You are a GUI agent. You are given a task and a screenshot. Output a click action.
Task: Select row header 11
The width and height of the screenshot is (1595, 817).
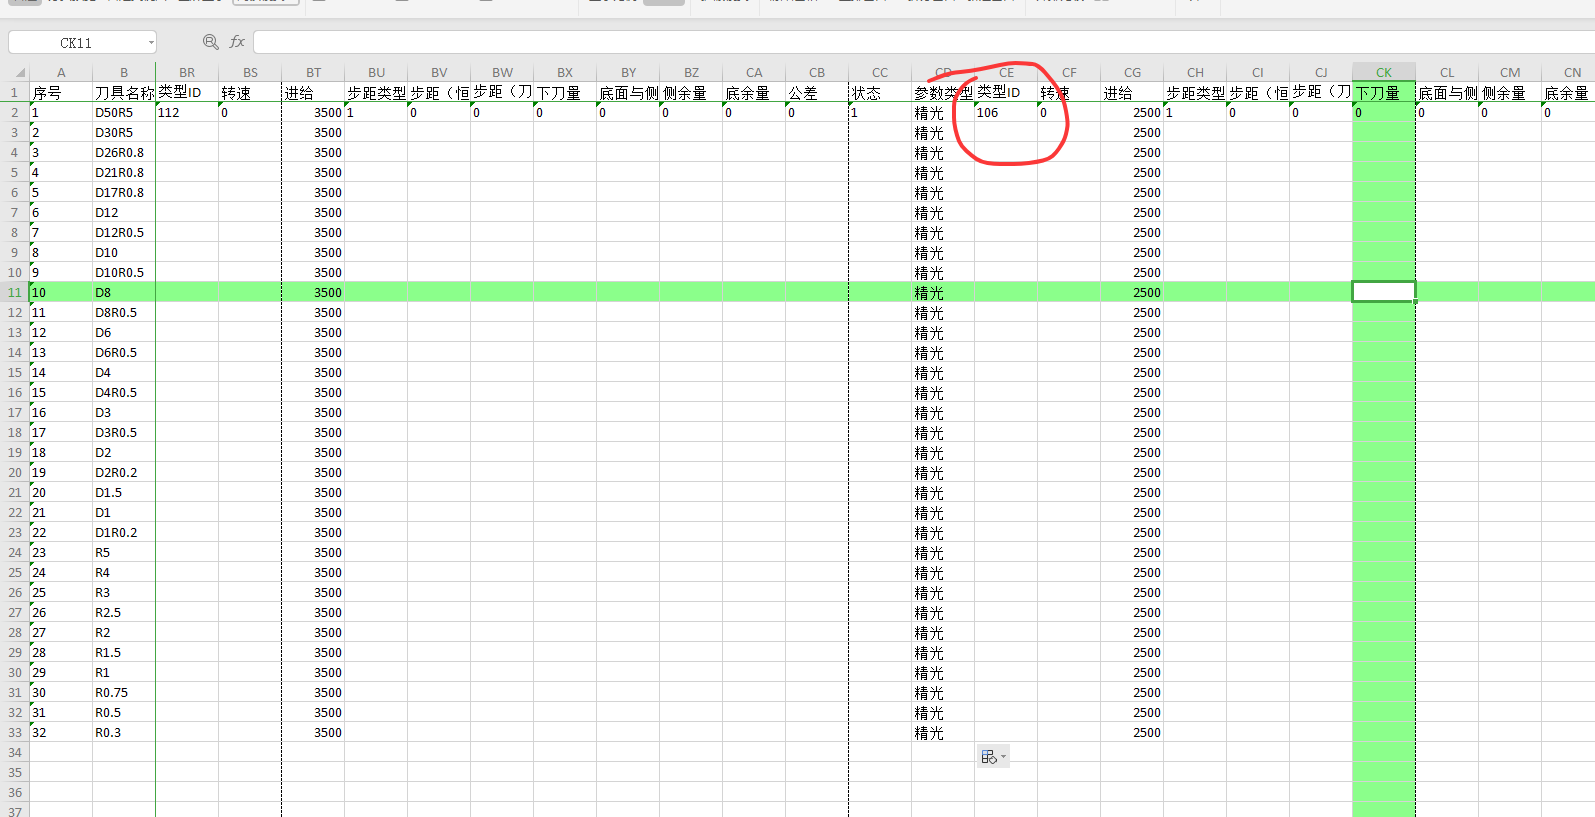(15, 292)
